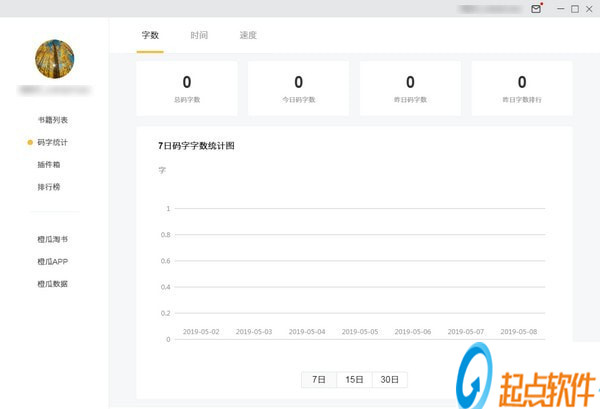
Task: Click the 2019-05-08 axis date label
Action: pos(518,331)
